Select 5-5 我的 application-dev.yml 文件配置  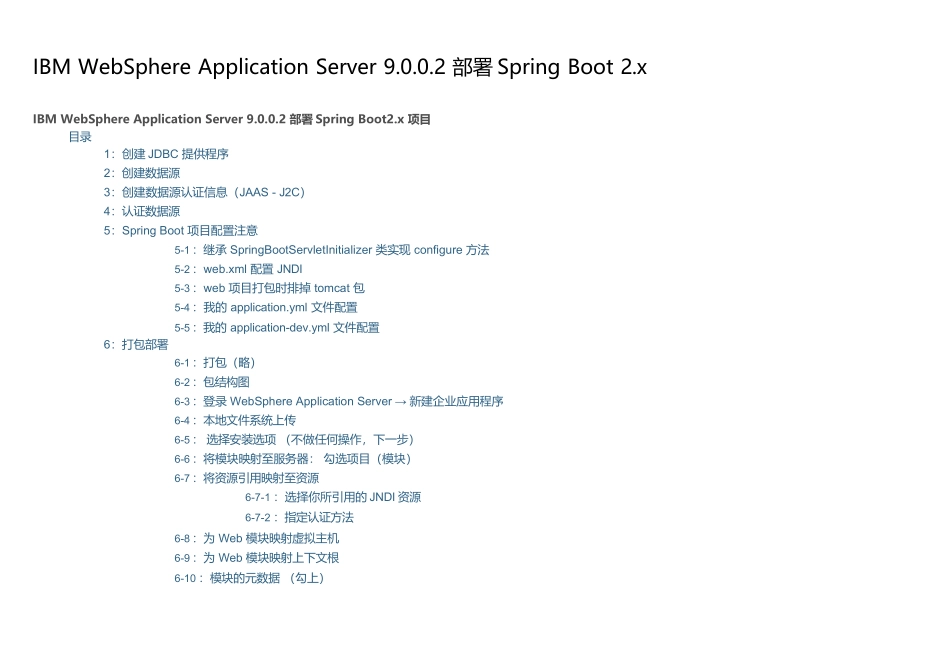tap(277, 328)
